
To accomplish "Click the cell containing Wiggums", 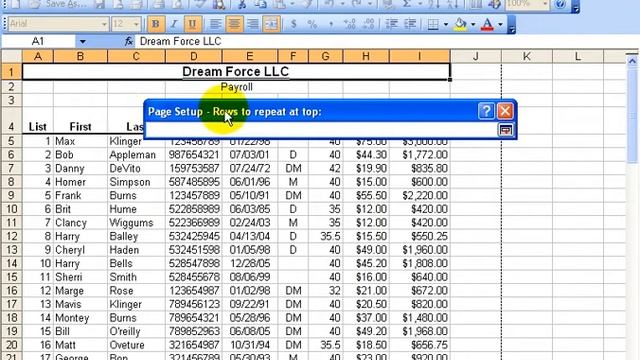I will (136, 223).
